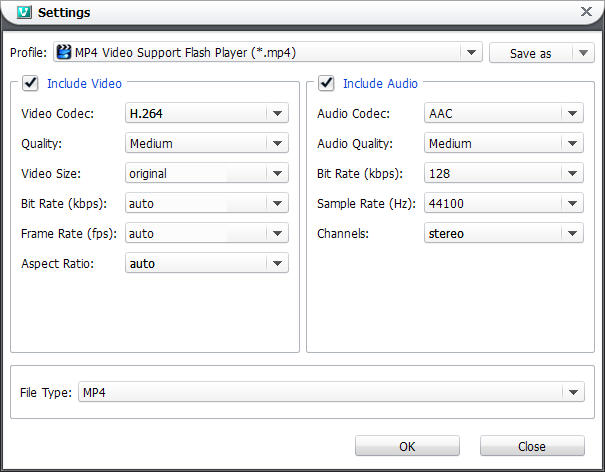Click the Save as button

pyautogui.click(x=531, y=53)
